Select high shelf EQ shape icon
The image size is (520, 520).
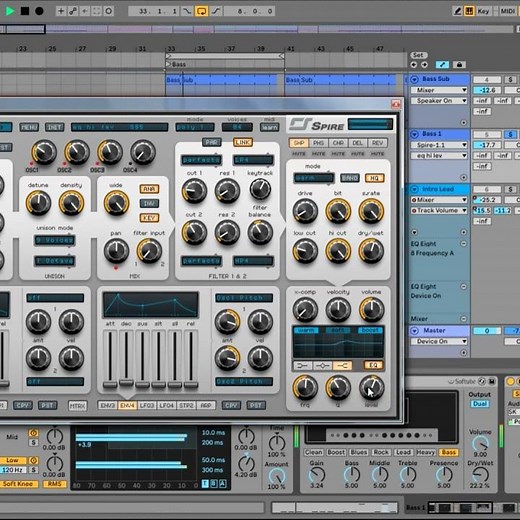342,366
